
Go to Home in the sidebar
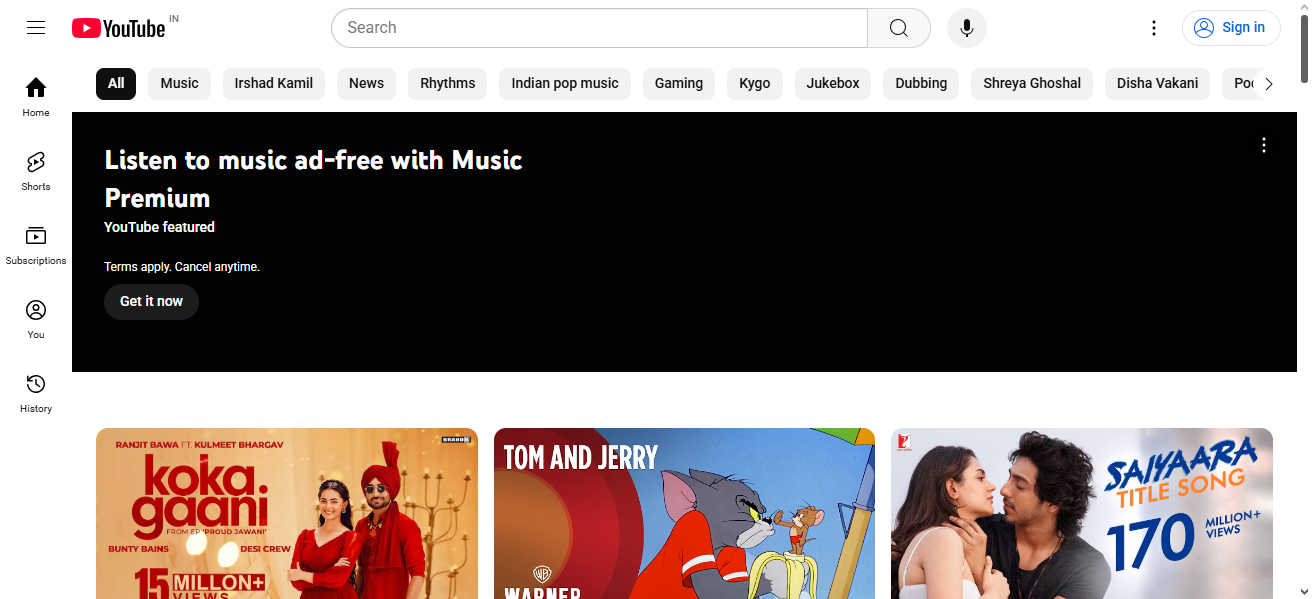point(36,97)
